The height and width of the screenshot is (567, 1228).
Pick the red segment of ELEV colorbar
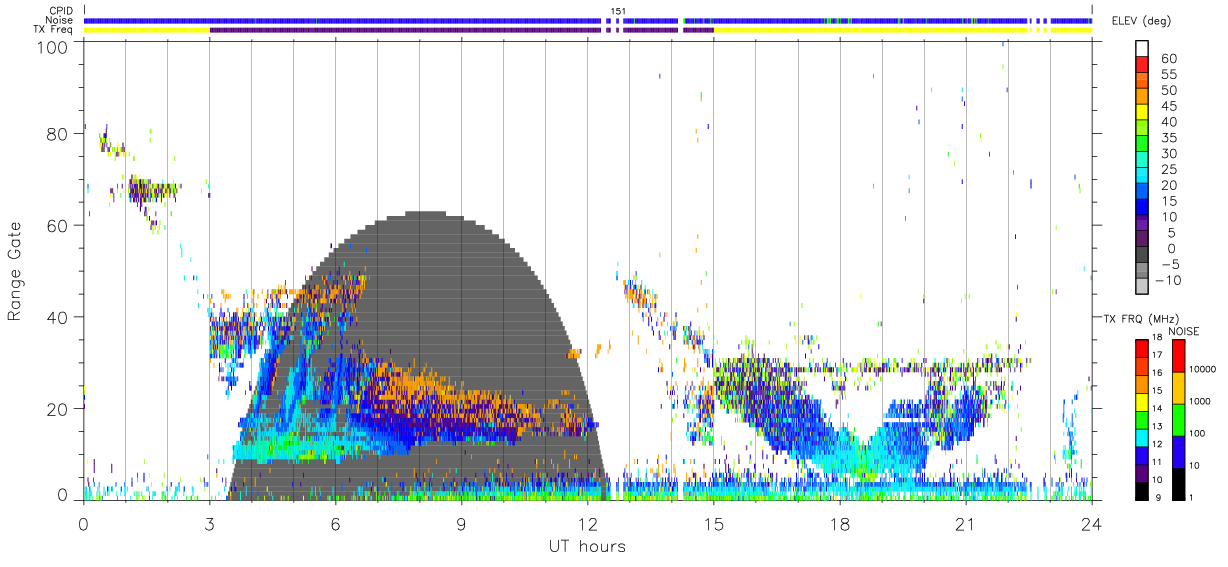click(1142, 65)
